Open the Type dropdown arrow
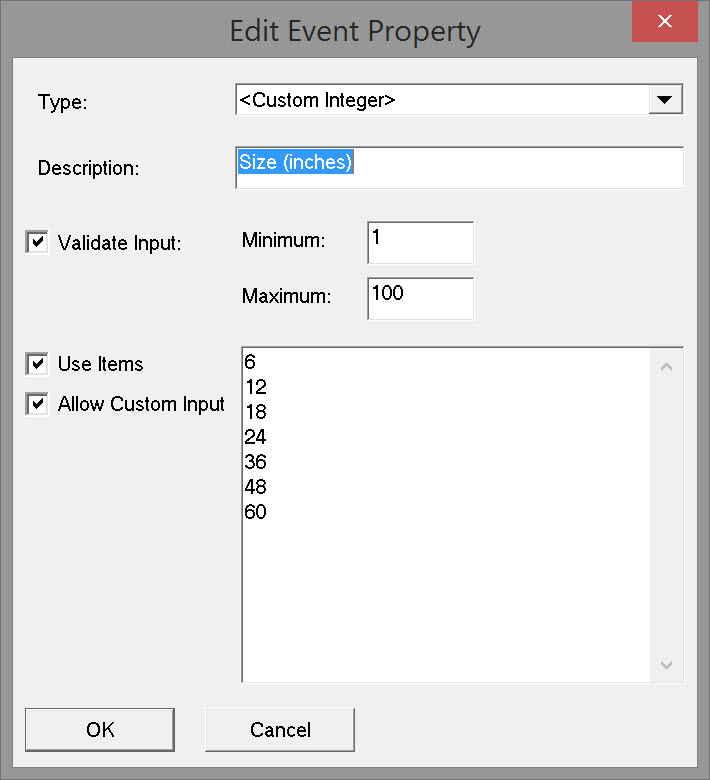 (x=665, y=100)
